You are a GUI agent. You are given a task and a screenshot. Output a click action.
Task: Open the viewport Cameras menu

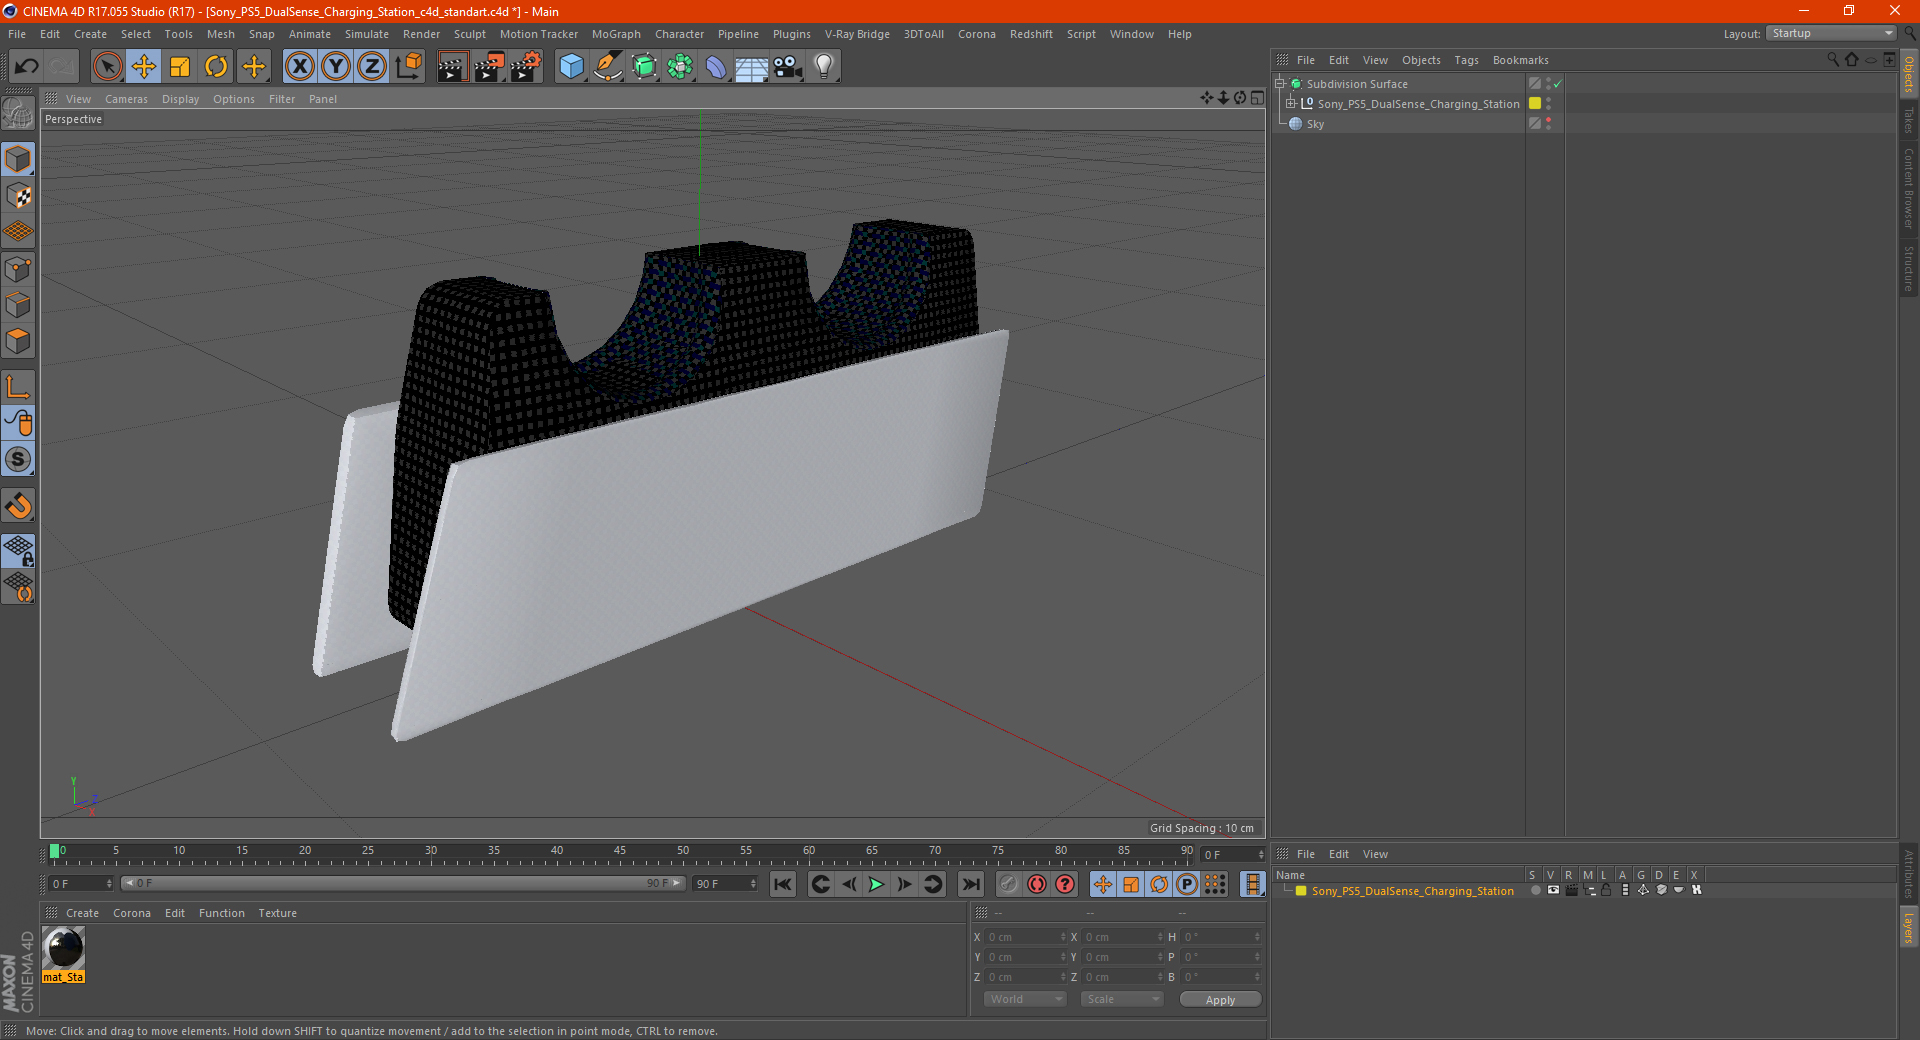click(126, 99)
